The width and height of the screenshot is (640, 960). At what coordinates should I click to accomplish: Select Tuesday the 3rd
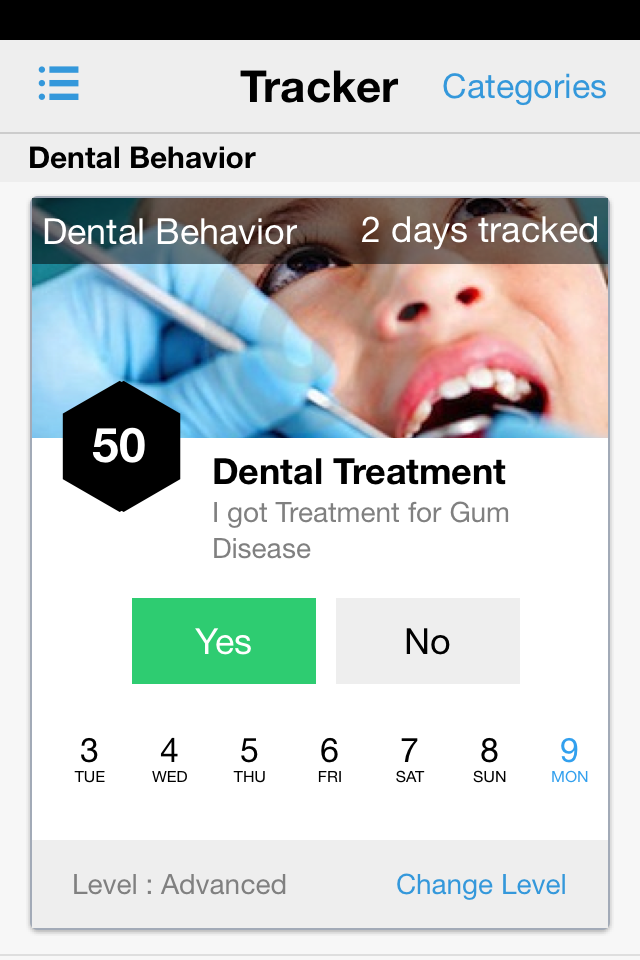click(x=90, y=759)
